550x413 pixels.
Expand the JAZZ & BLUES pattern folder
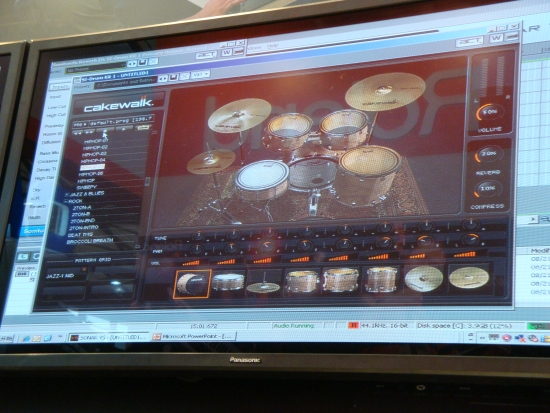tap(67, 194)
